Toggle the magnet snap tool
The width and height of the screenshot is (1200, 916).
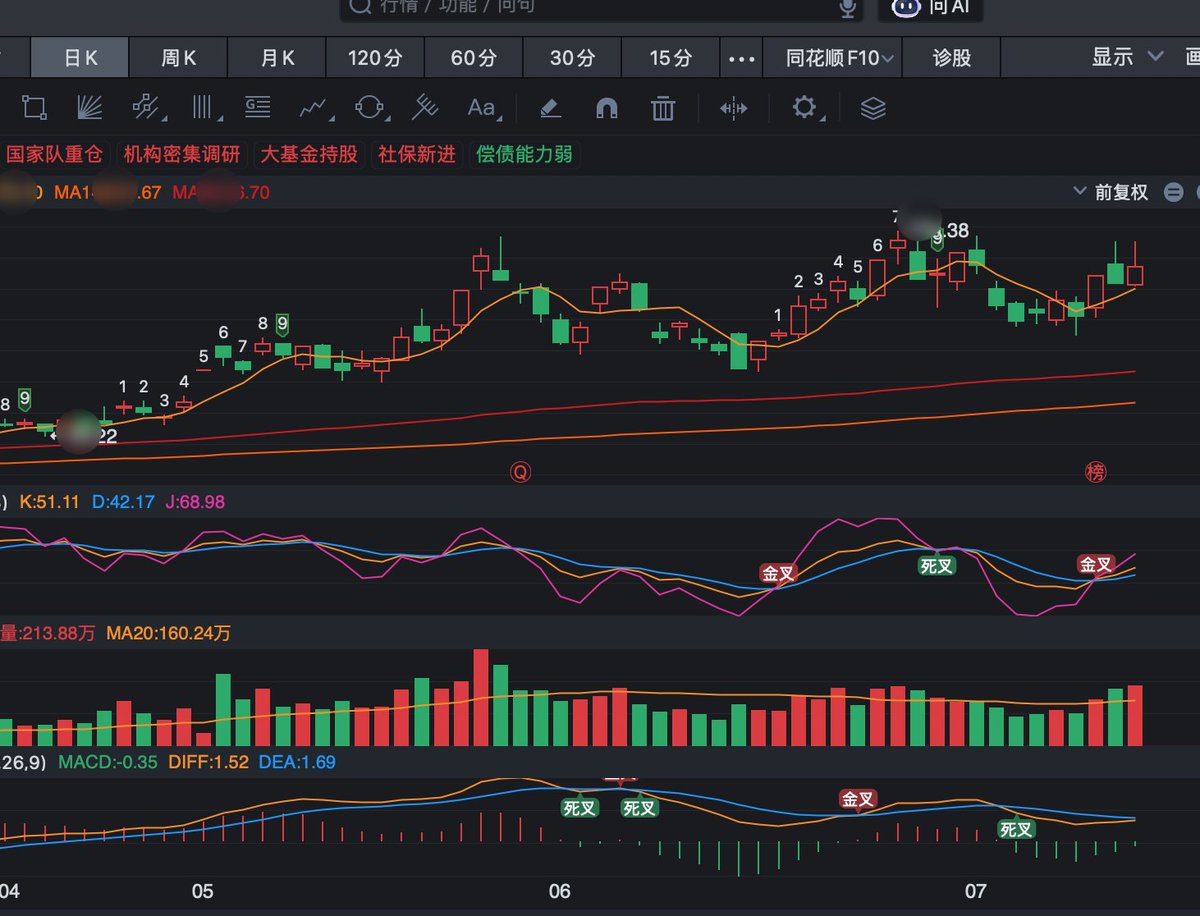pos(606,108)
